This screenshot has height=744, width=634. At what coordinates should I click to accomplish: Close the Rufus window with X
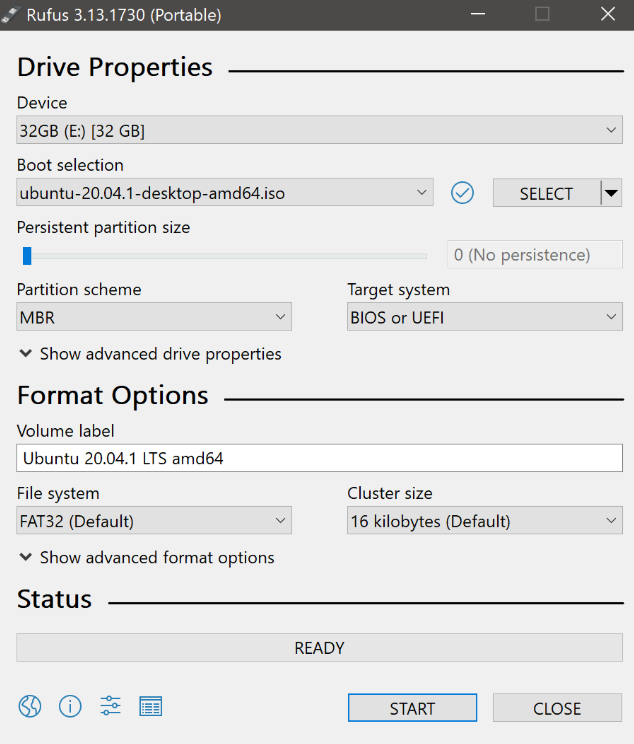[x=608, y=14]
